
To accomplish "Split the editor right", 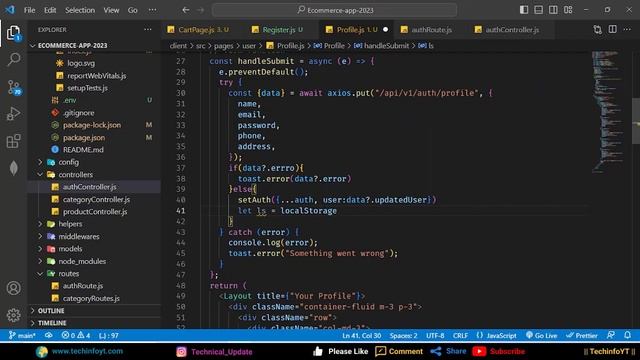I will pos(613,29).
